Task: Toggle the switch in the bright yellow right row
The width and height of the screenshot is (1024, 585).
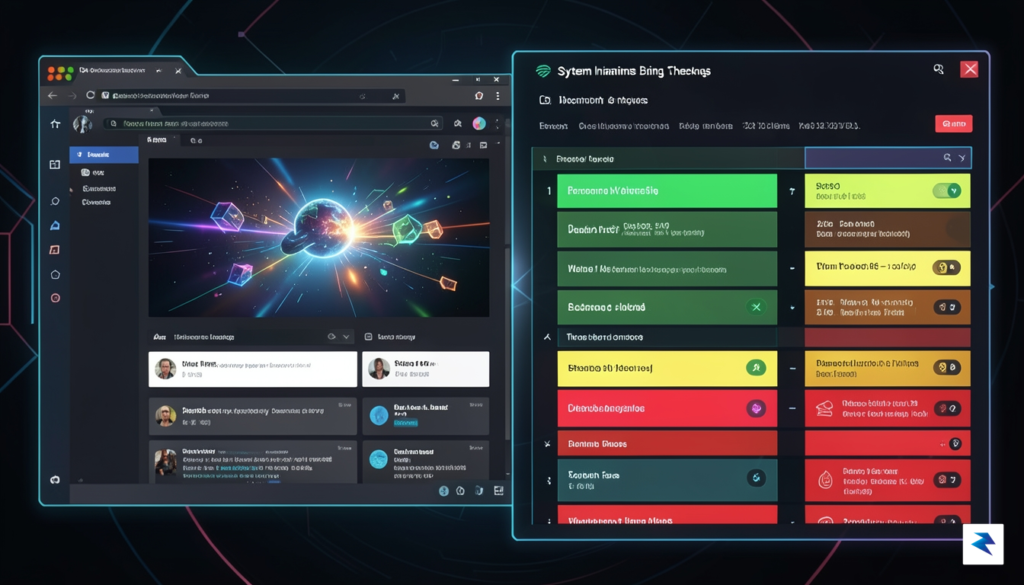Action: coord(946,267)
